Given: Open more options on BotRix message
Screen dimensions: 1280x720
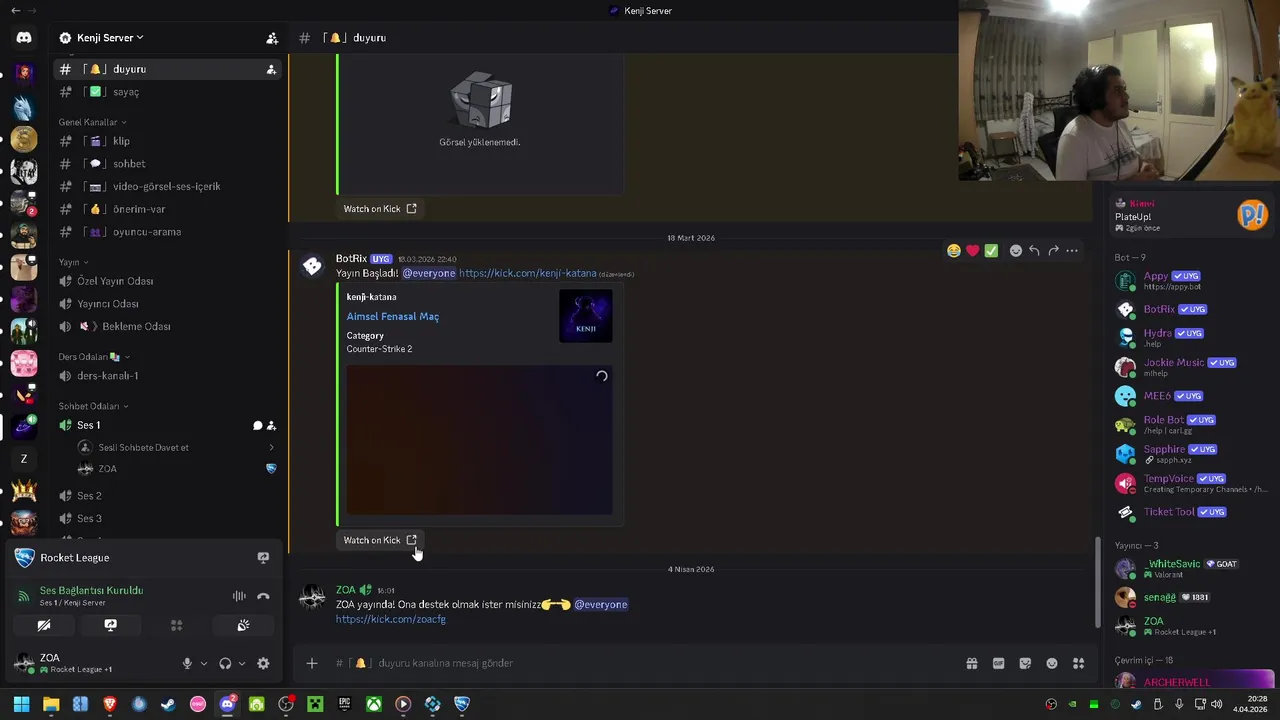Looking at the screenshot, I should [1072, 251].
